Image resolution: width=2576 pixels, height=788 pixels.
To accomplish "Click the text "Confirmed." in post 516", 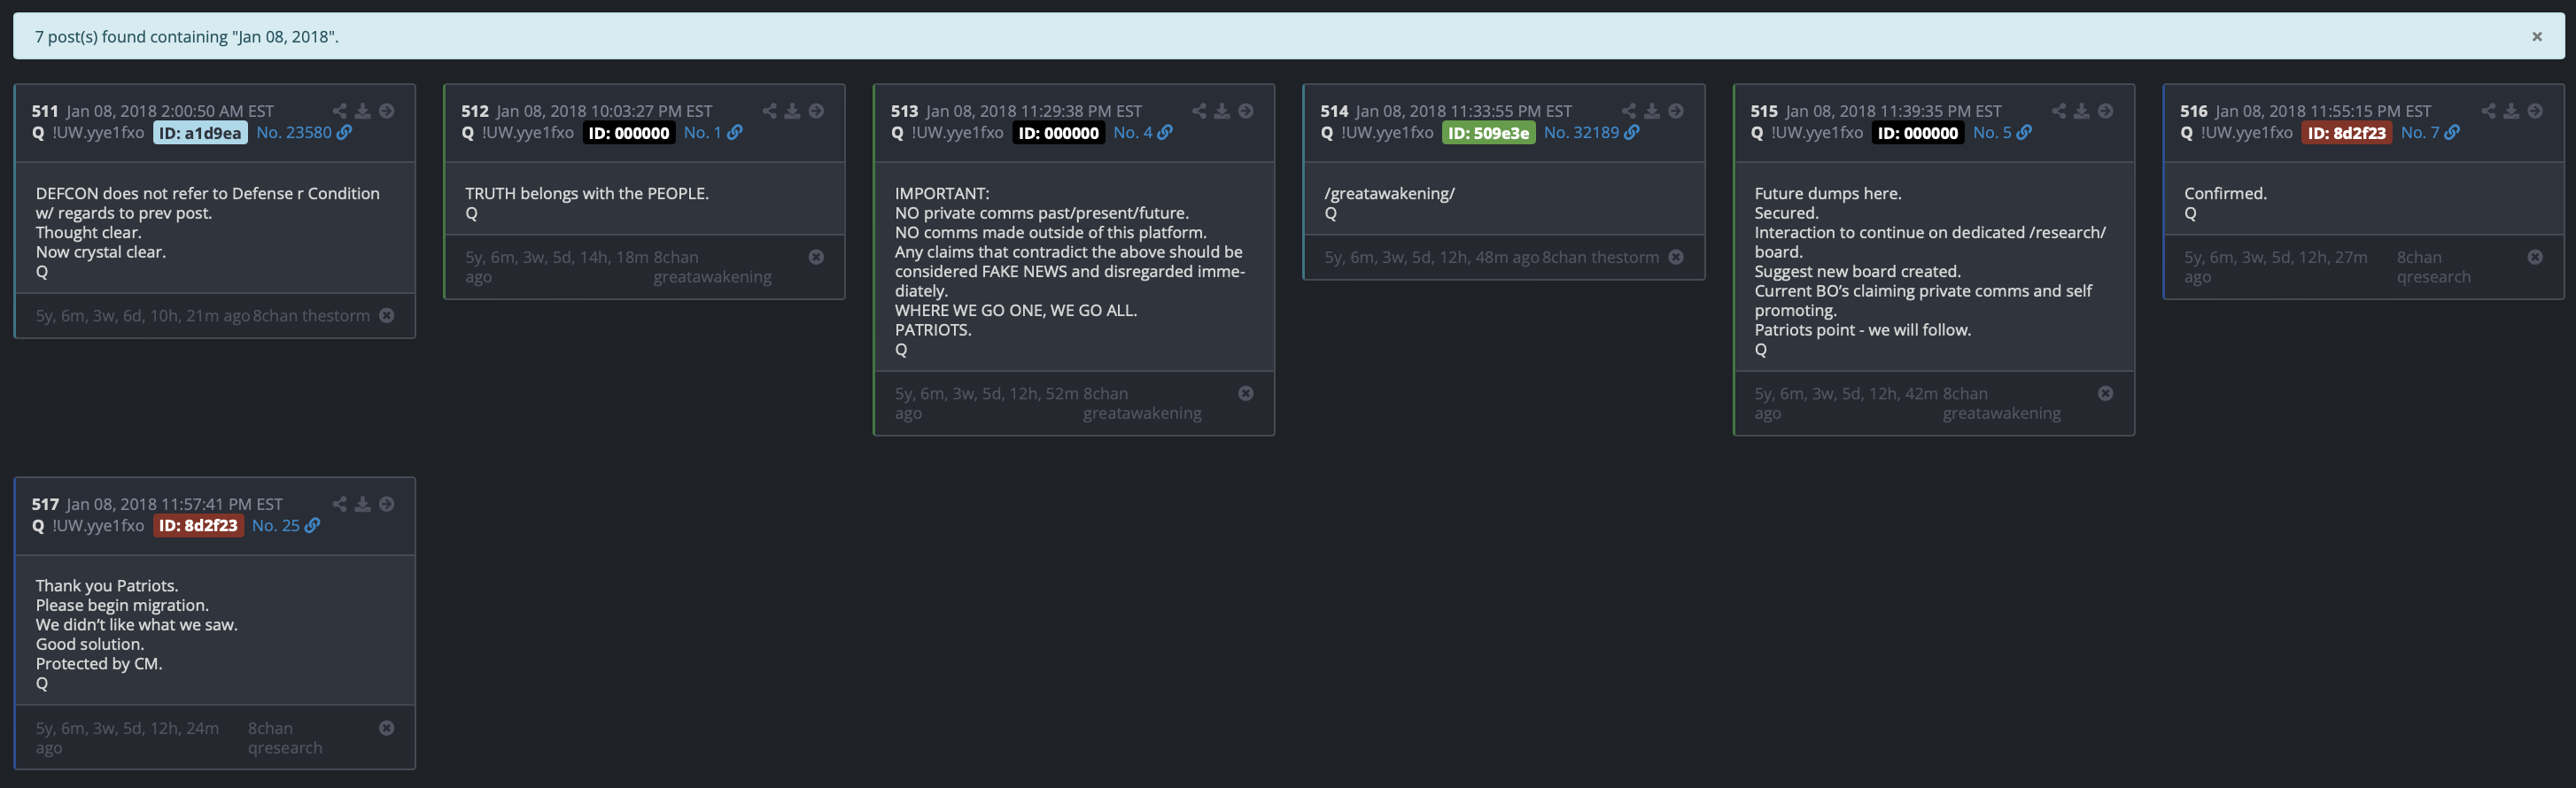I will (2225, 193).
